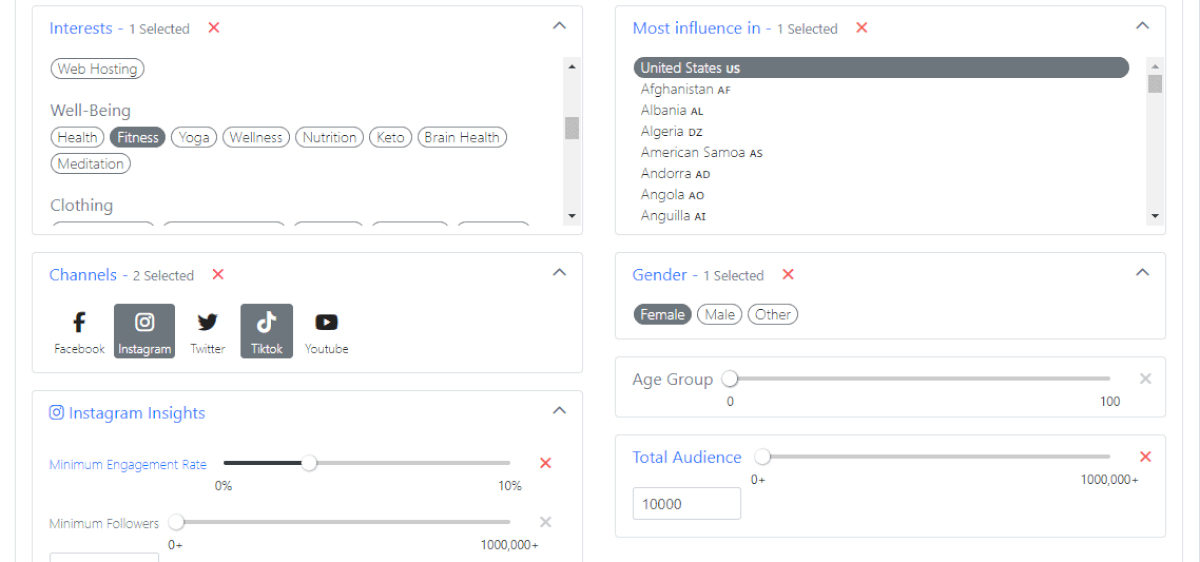Select the Facebook channel icon

click(x=79, y=332)
